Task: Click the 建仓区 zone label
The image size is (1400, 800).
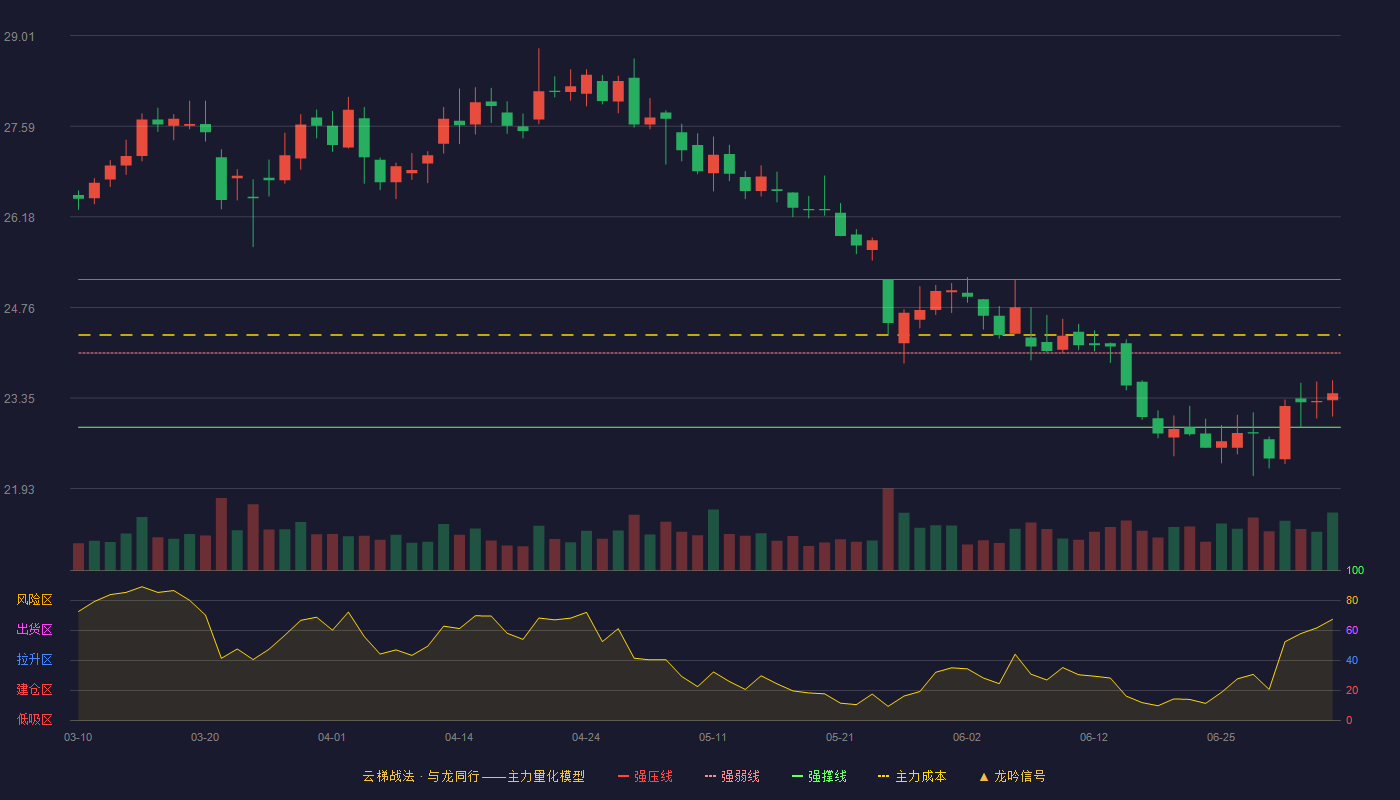Action: coord(34,690)
